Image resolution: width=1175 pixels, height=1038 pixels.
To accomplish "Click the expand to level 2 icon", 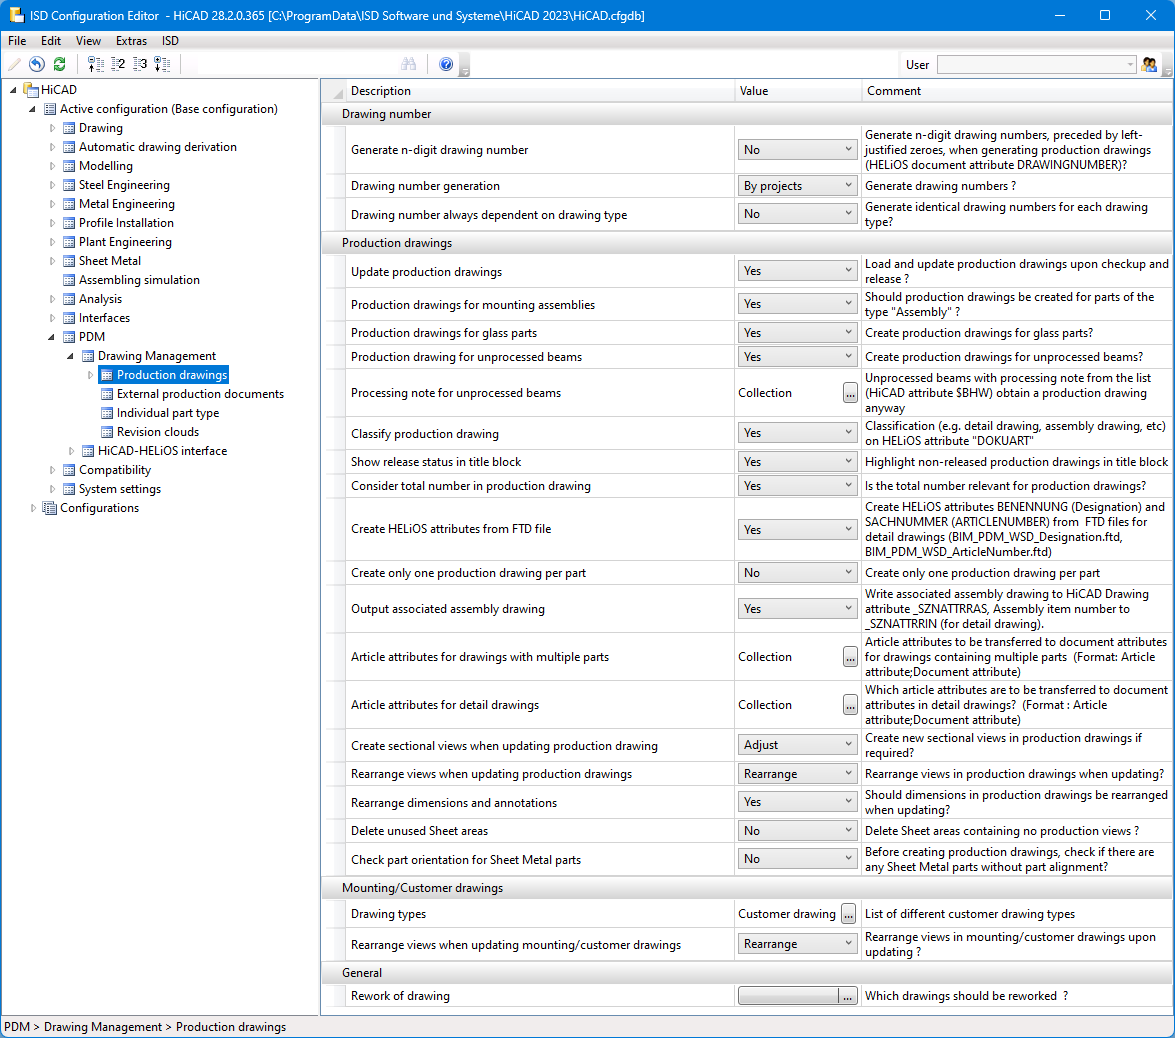I will (x=118, y=64).
